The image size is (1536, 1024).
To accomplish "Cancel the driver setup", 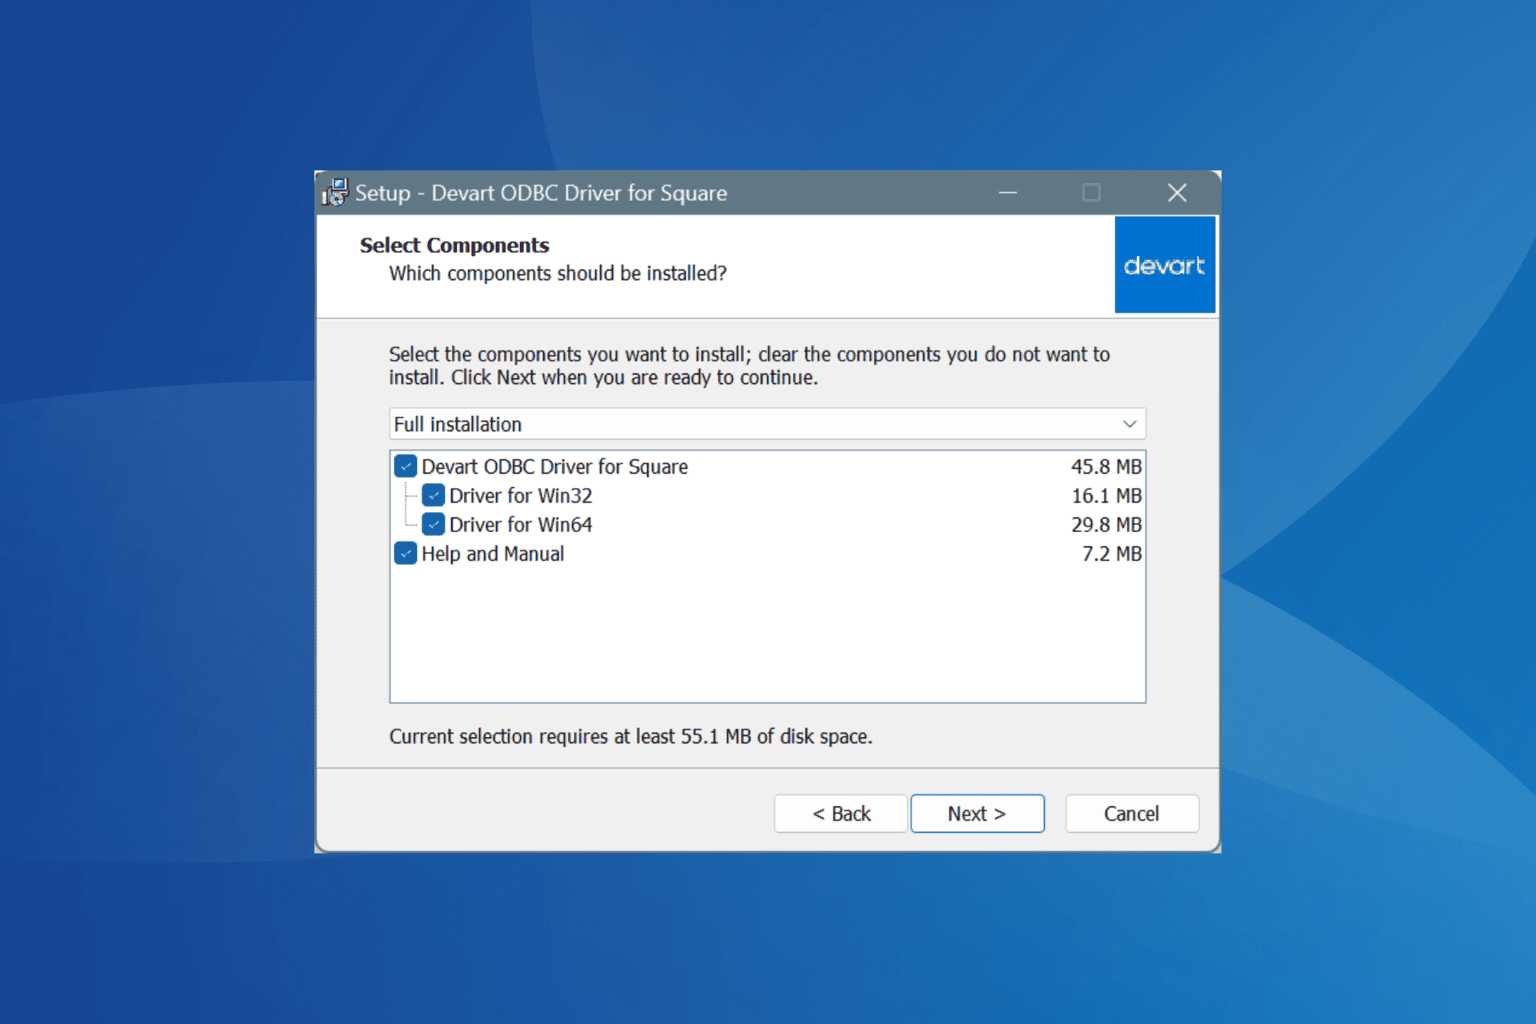I will click(x=1132, y=813).
